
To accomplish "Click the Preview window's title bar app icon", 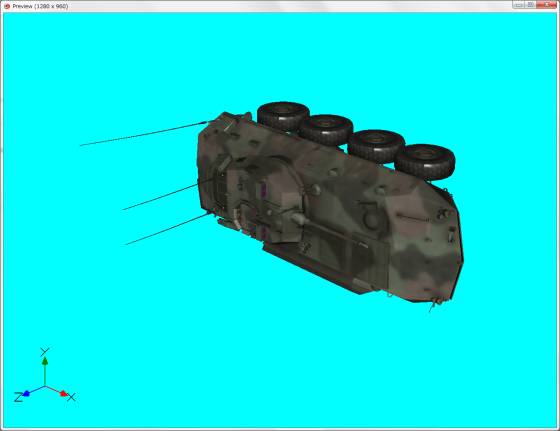I will (7, 6).
